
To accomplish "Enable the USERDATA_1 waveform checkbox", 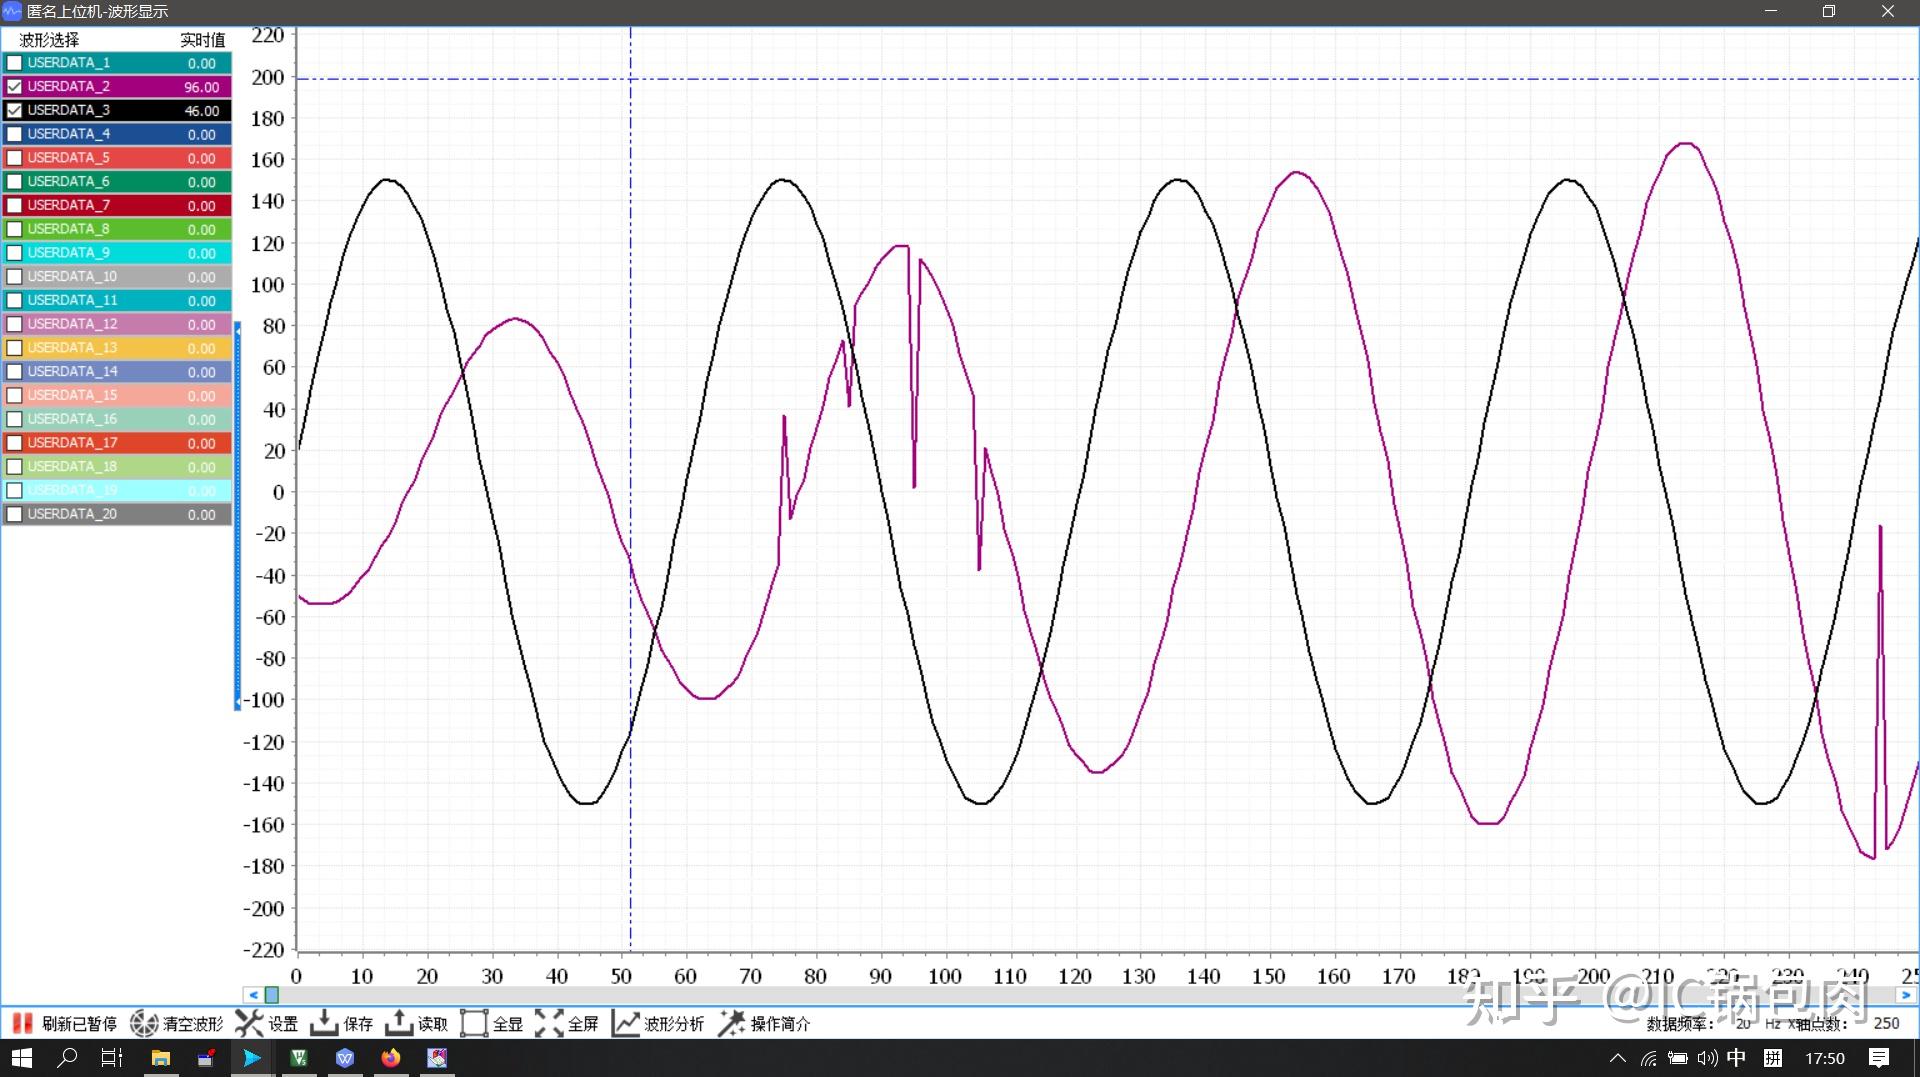I will pyautogui.click(x=15, y=63).
